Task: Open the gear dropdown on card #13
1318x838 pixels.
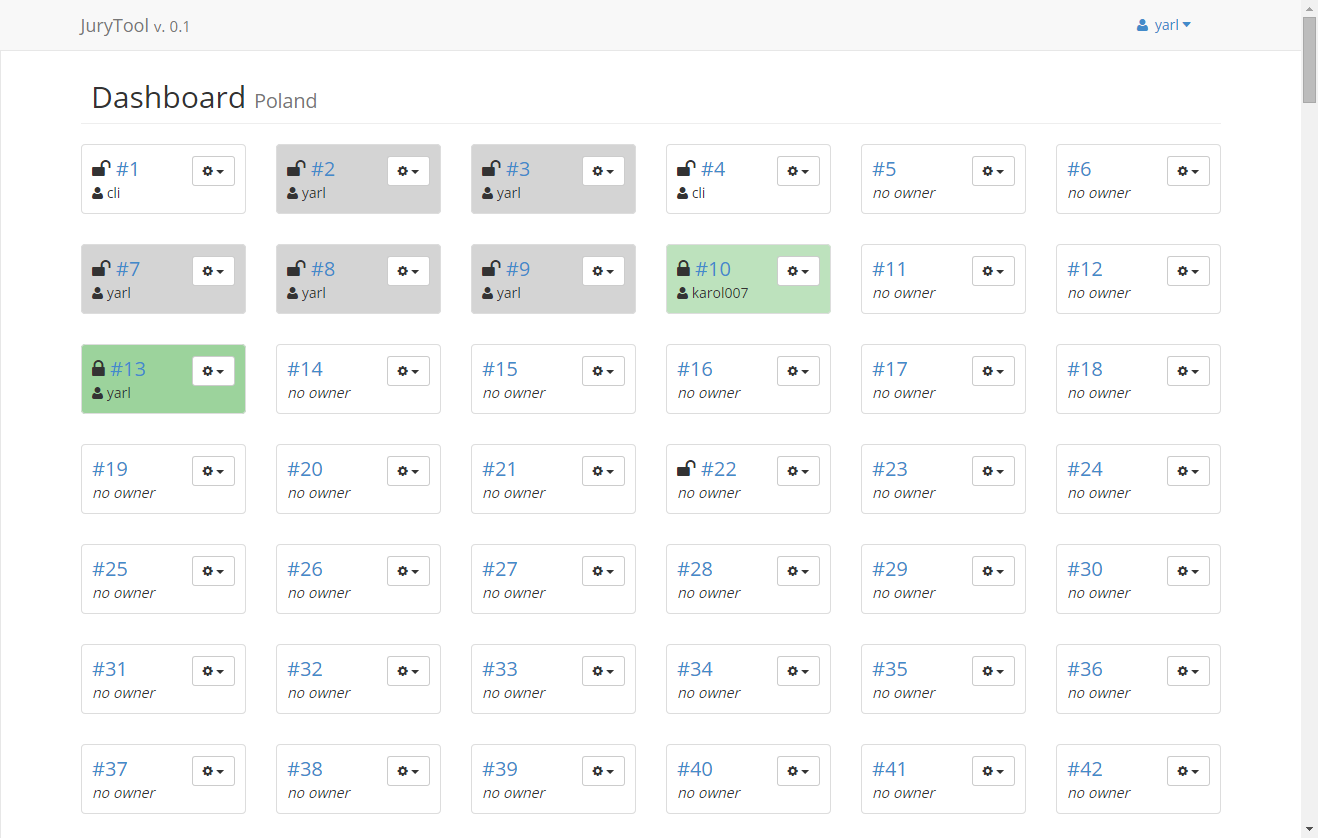Action: click(213, 371)
